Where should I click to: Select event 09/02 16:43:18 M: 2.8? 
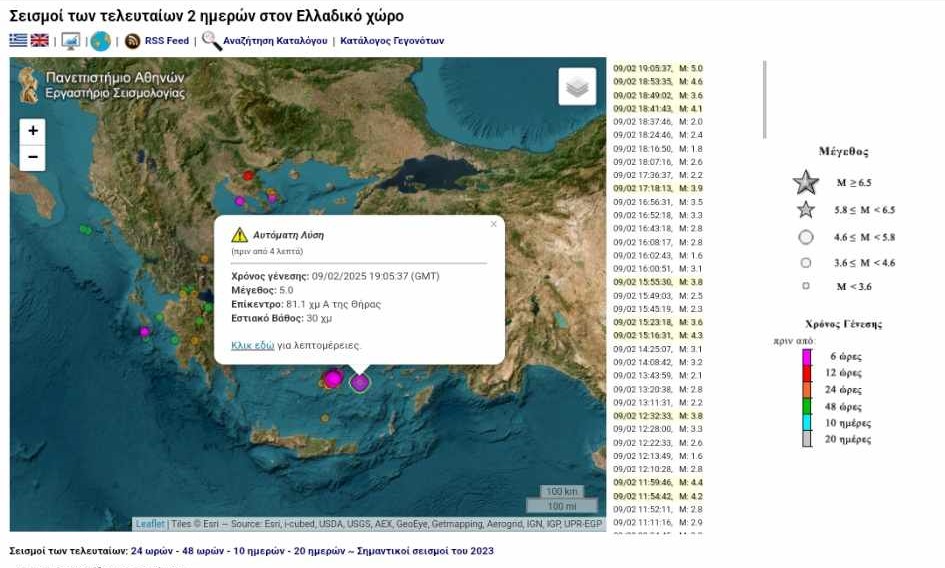(x=658, y=229)
